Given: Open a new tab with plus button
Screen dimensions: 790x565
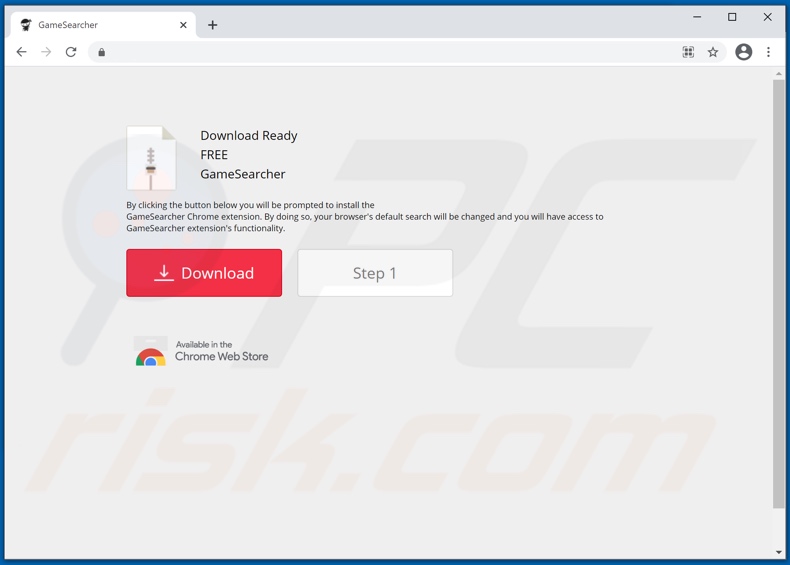Looking at the screenshot, I should coord(213,25).
